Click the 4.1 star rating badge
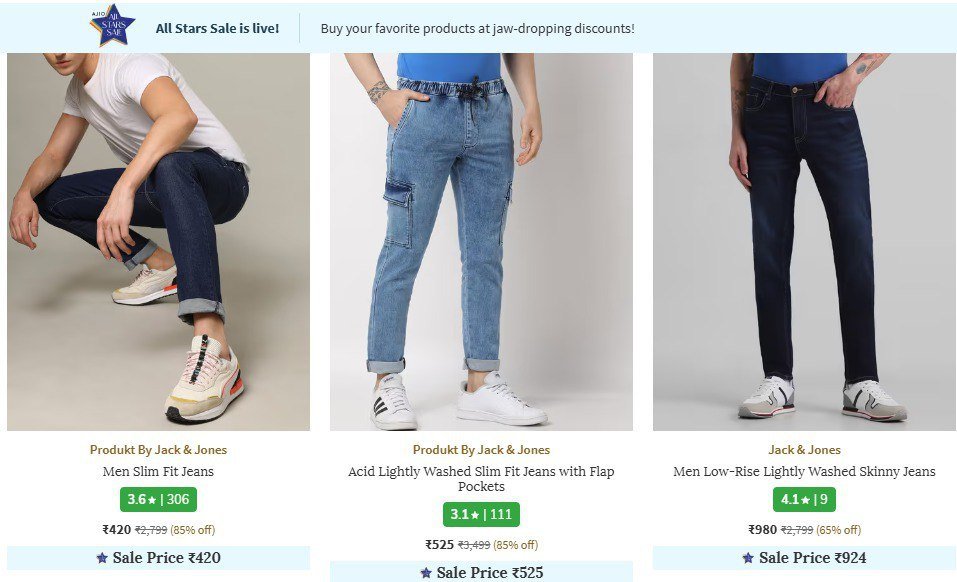Screen dimensions: 957x582 (804, 499)
